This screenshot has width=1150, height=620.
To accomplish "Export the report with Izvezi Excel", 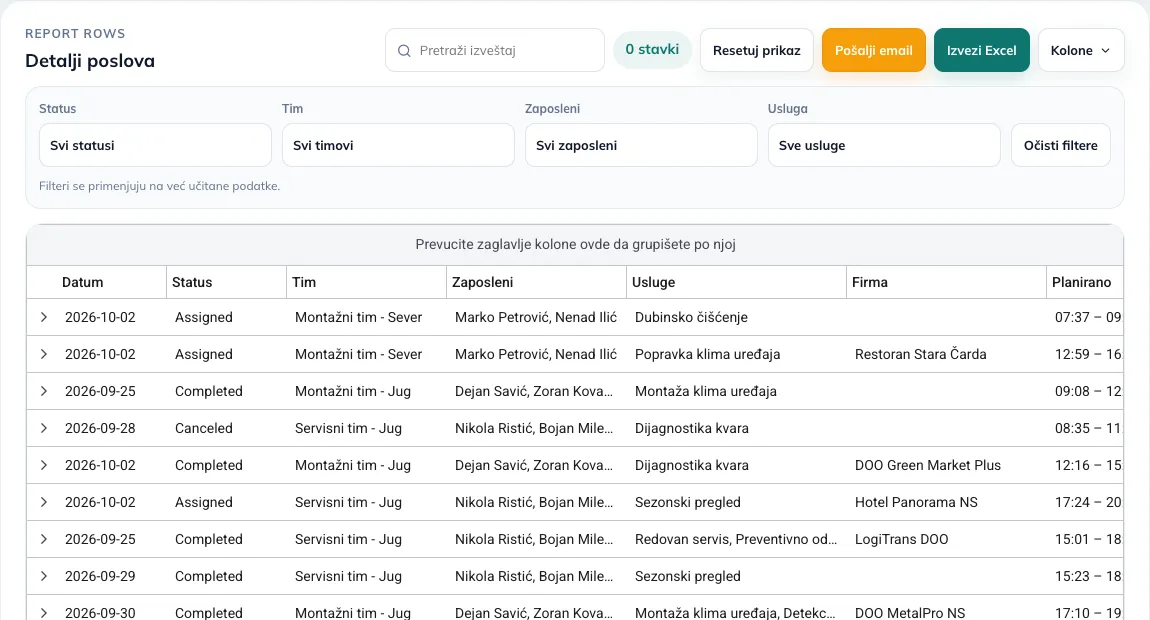I will tap(981, 51).
